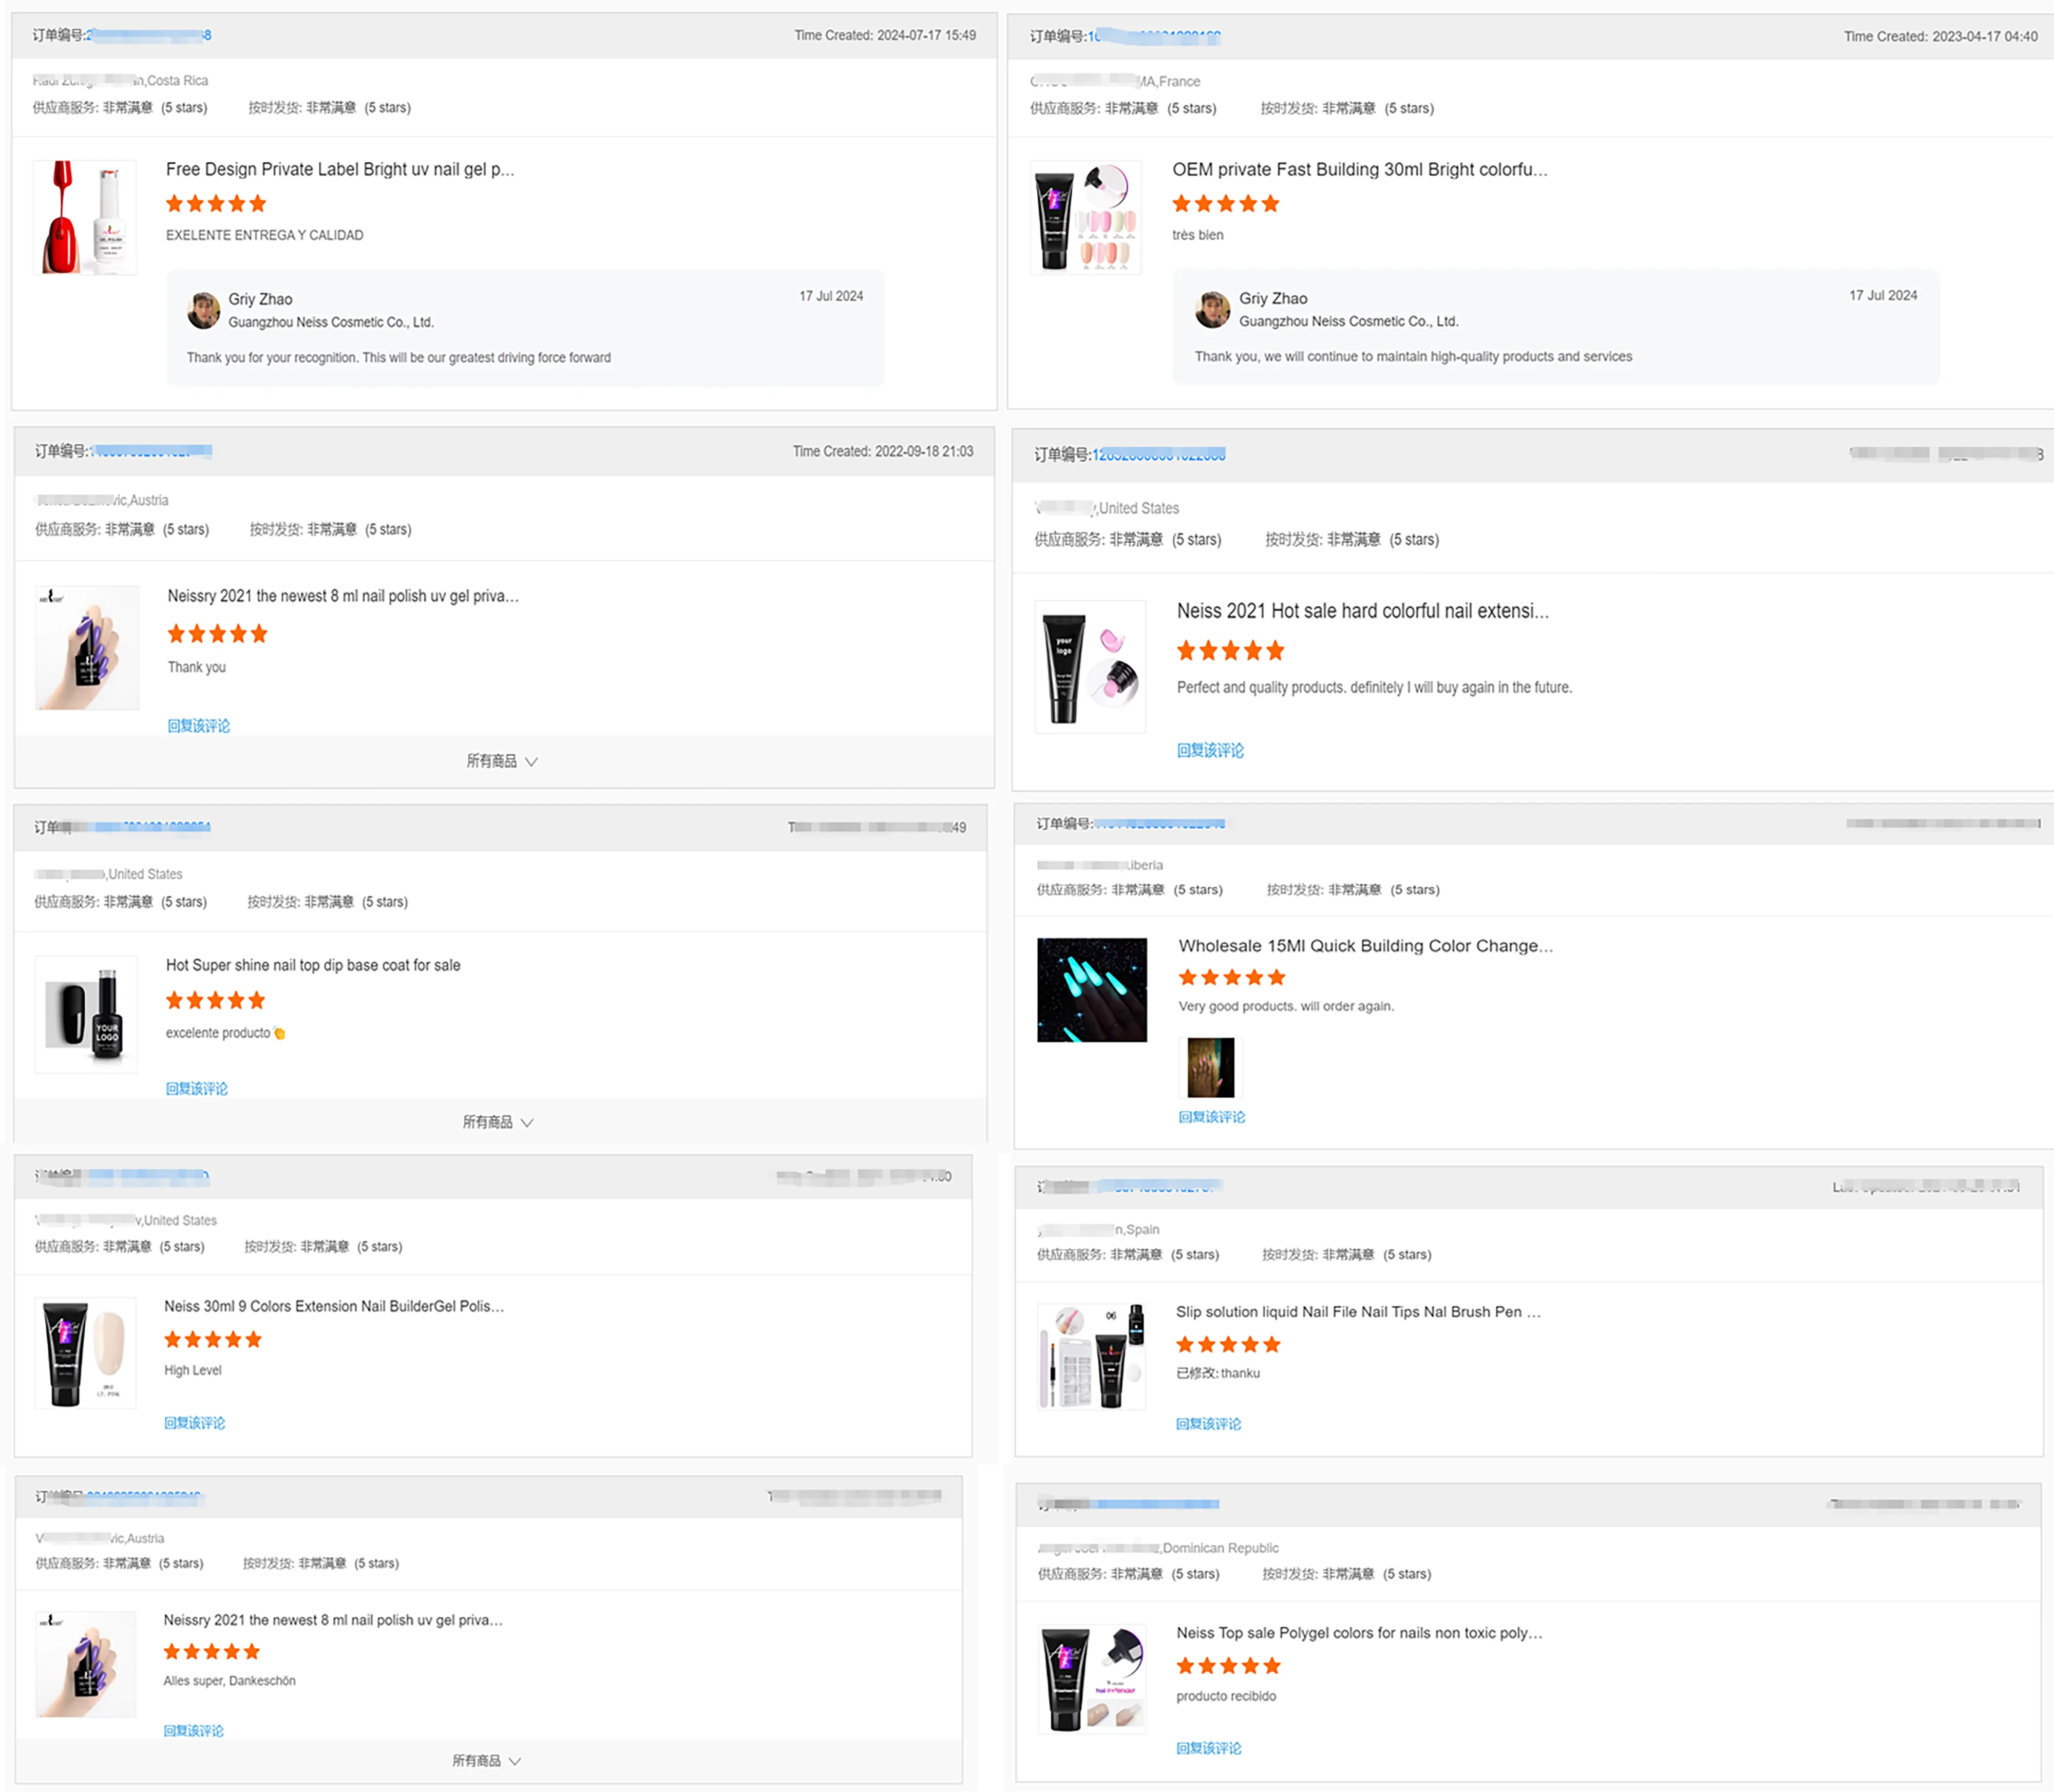Reply to the 'thanku' review from Spain
This screenshot has width=2054, height=1792.
1209,1424
